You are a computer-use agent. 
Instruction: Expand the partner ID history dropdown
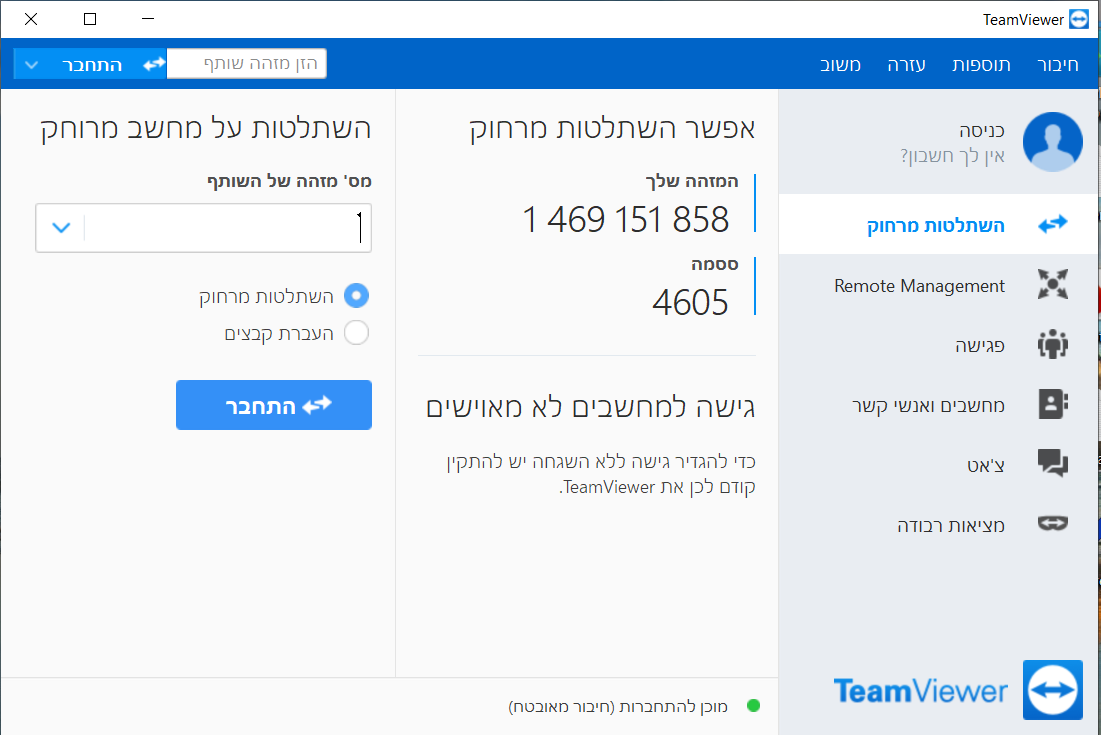(x=61, y=228)
